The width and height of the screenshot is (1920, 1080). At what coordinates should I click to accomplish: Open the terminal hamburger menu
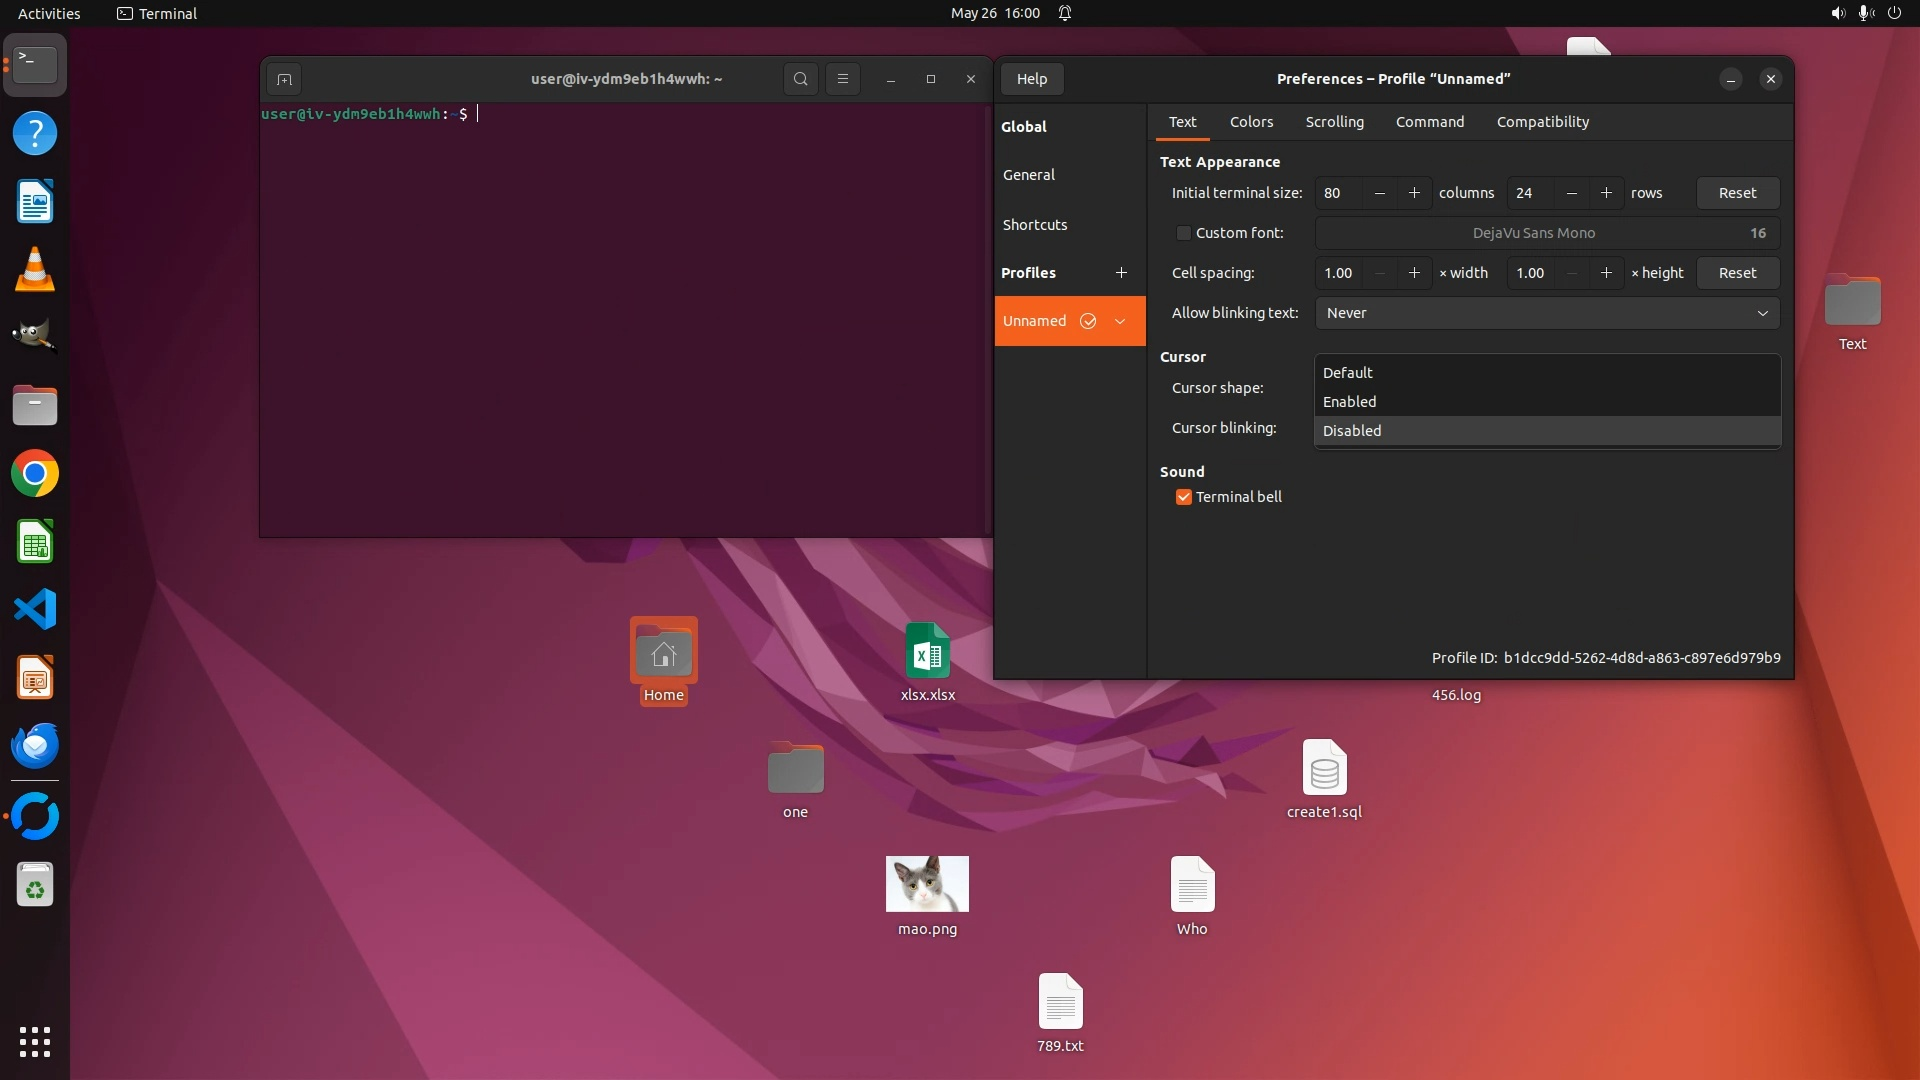pyautogui.click(x=843, y=79)
